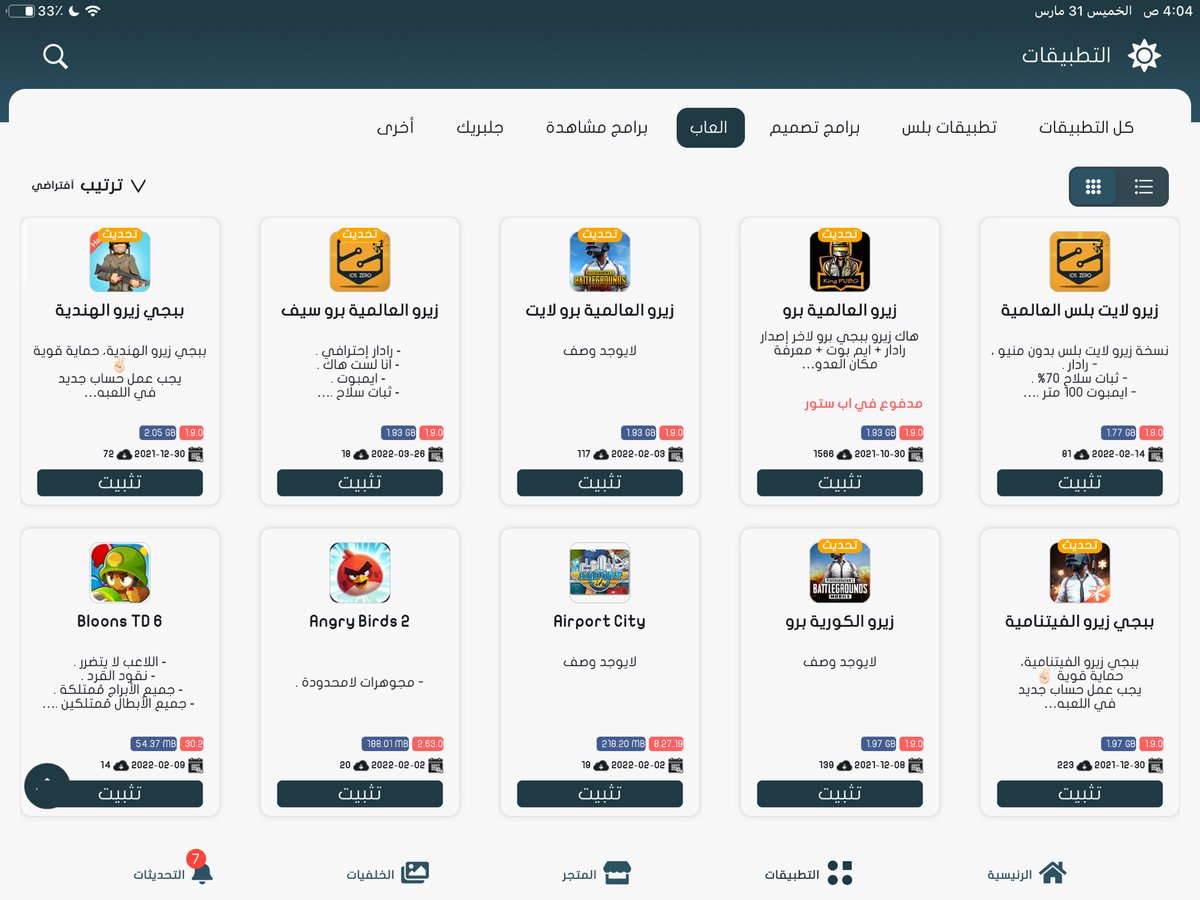Install زيرو لايت بلس العالمية with تثبيت
Screen dimensions: 1200x900
(1080, 483)
